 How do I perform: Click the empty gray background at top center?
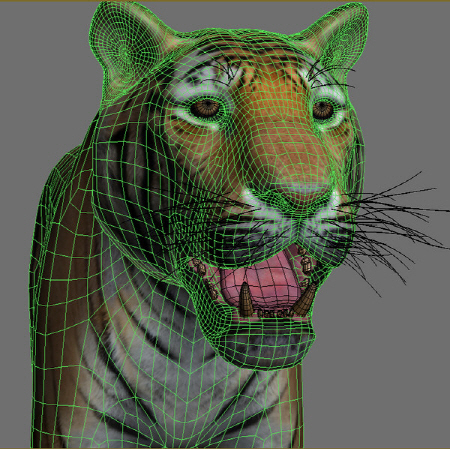tap(230, 15)
